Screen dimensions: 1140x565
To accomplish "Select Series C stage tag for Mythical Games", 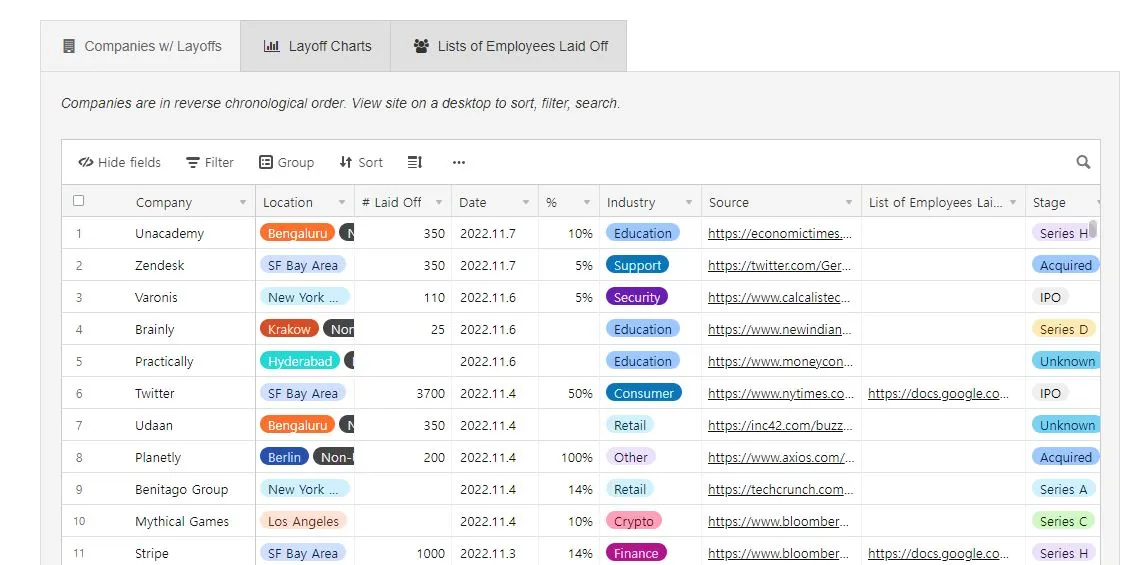I will (1064, 521).
